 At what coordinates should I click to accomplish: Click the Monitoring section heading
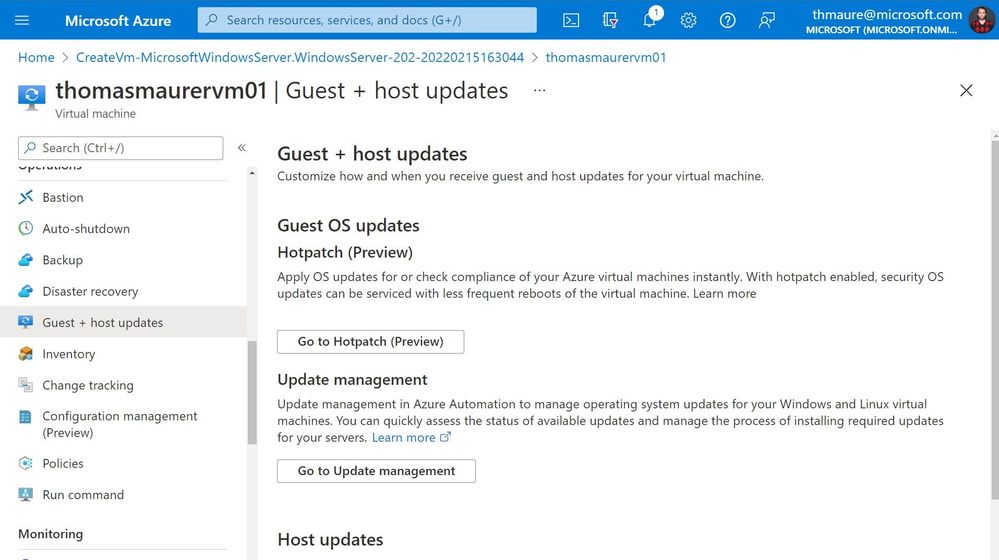pyautogui.click(x=50, y=534)
